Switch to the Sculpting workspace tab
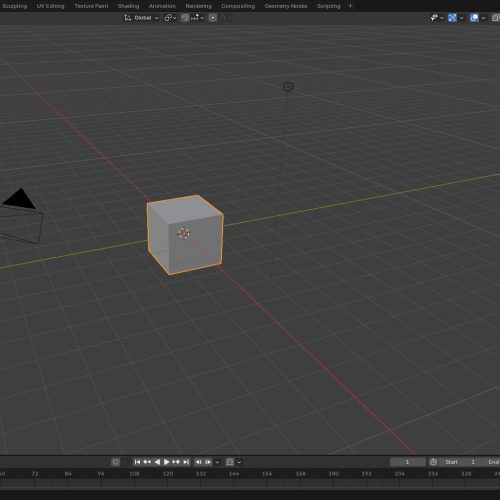Image resolution: width=500 pixels, height=500 pixels. pos(14,6)
